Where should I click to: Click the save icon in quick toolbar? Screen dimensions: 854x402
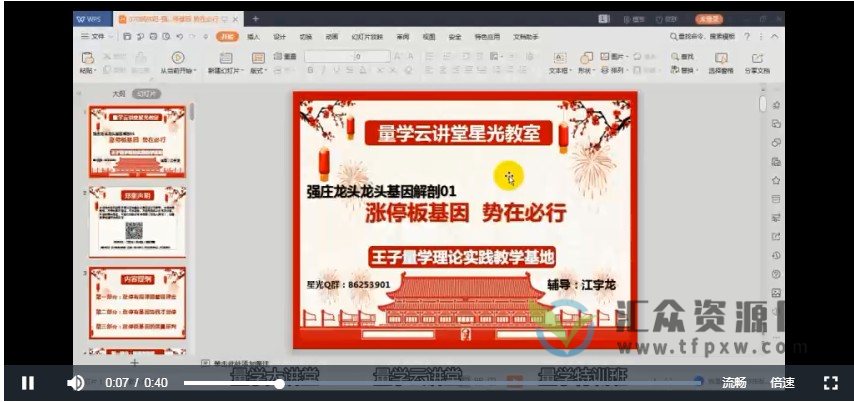127,36
